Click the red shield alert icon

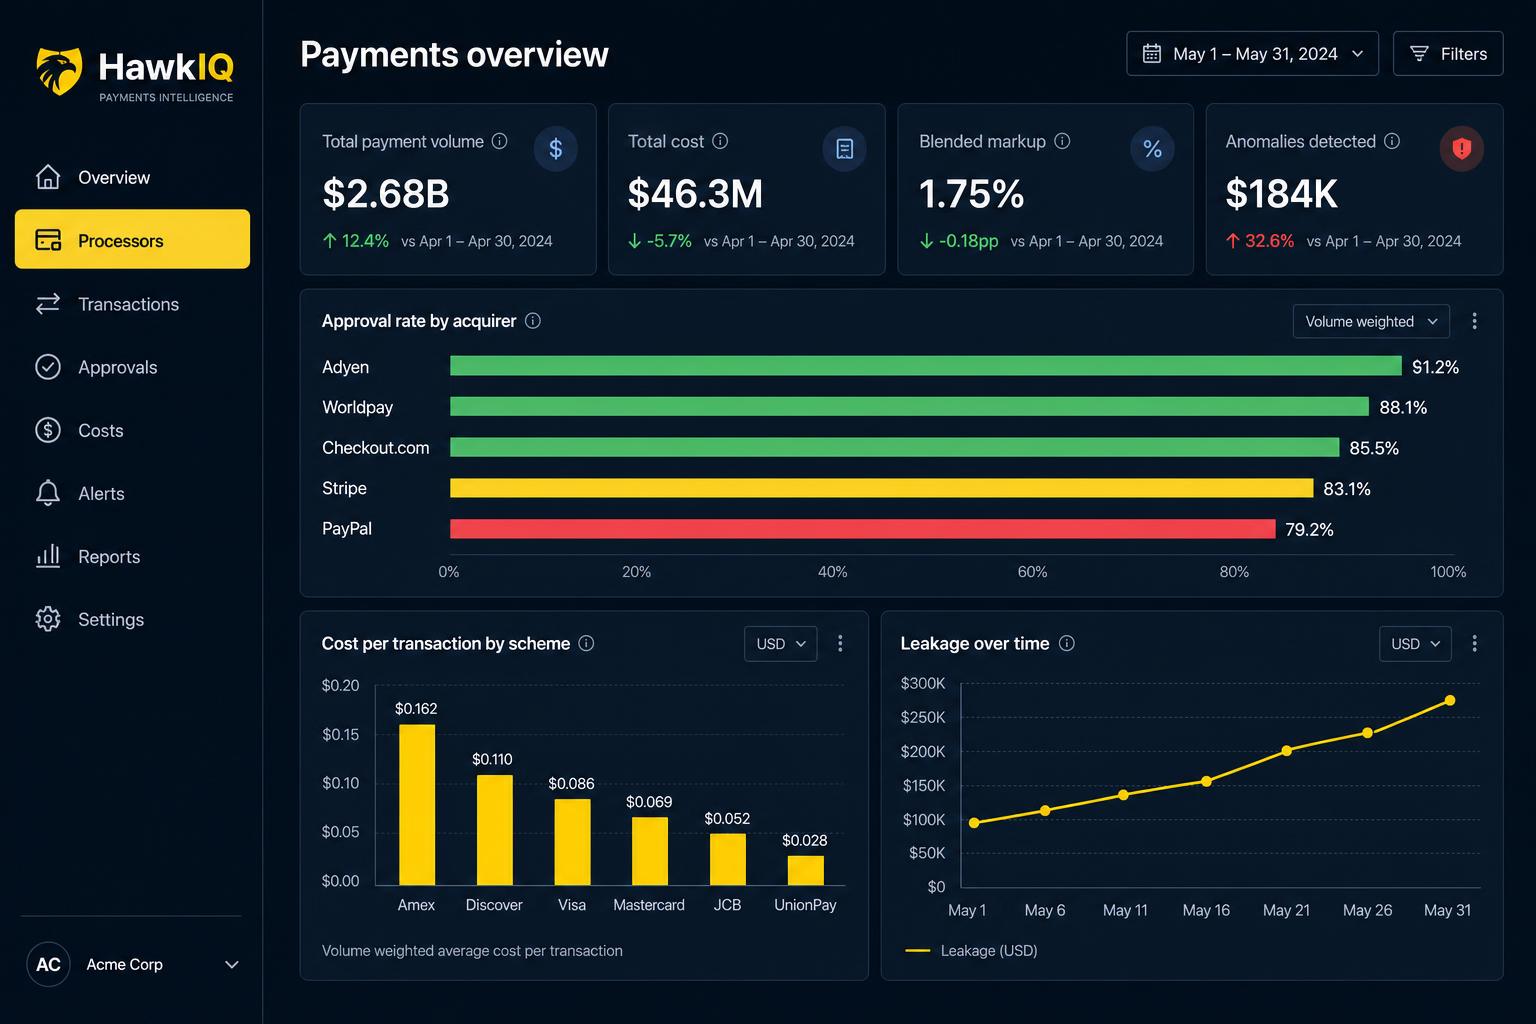pos(1461,149)
